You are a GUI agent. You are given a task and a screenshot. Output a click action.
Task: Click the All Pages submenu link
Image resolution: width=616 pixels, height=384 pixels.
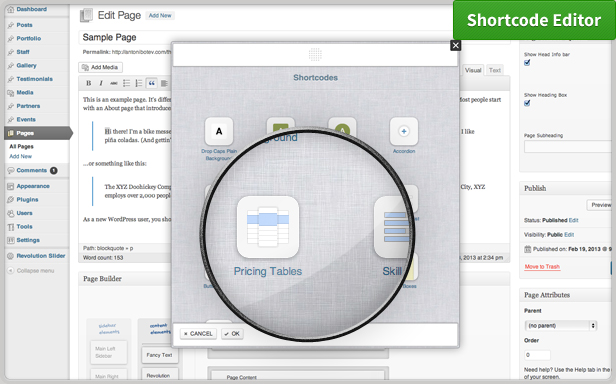coord(21,146)
